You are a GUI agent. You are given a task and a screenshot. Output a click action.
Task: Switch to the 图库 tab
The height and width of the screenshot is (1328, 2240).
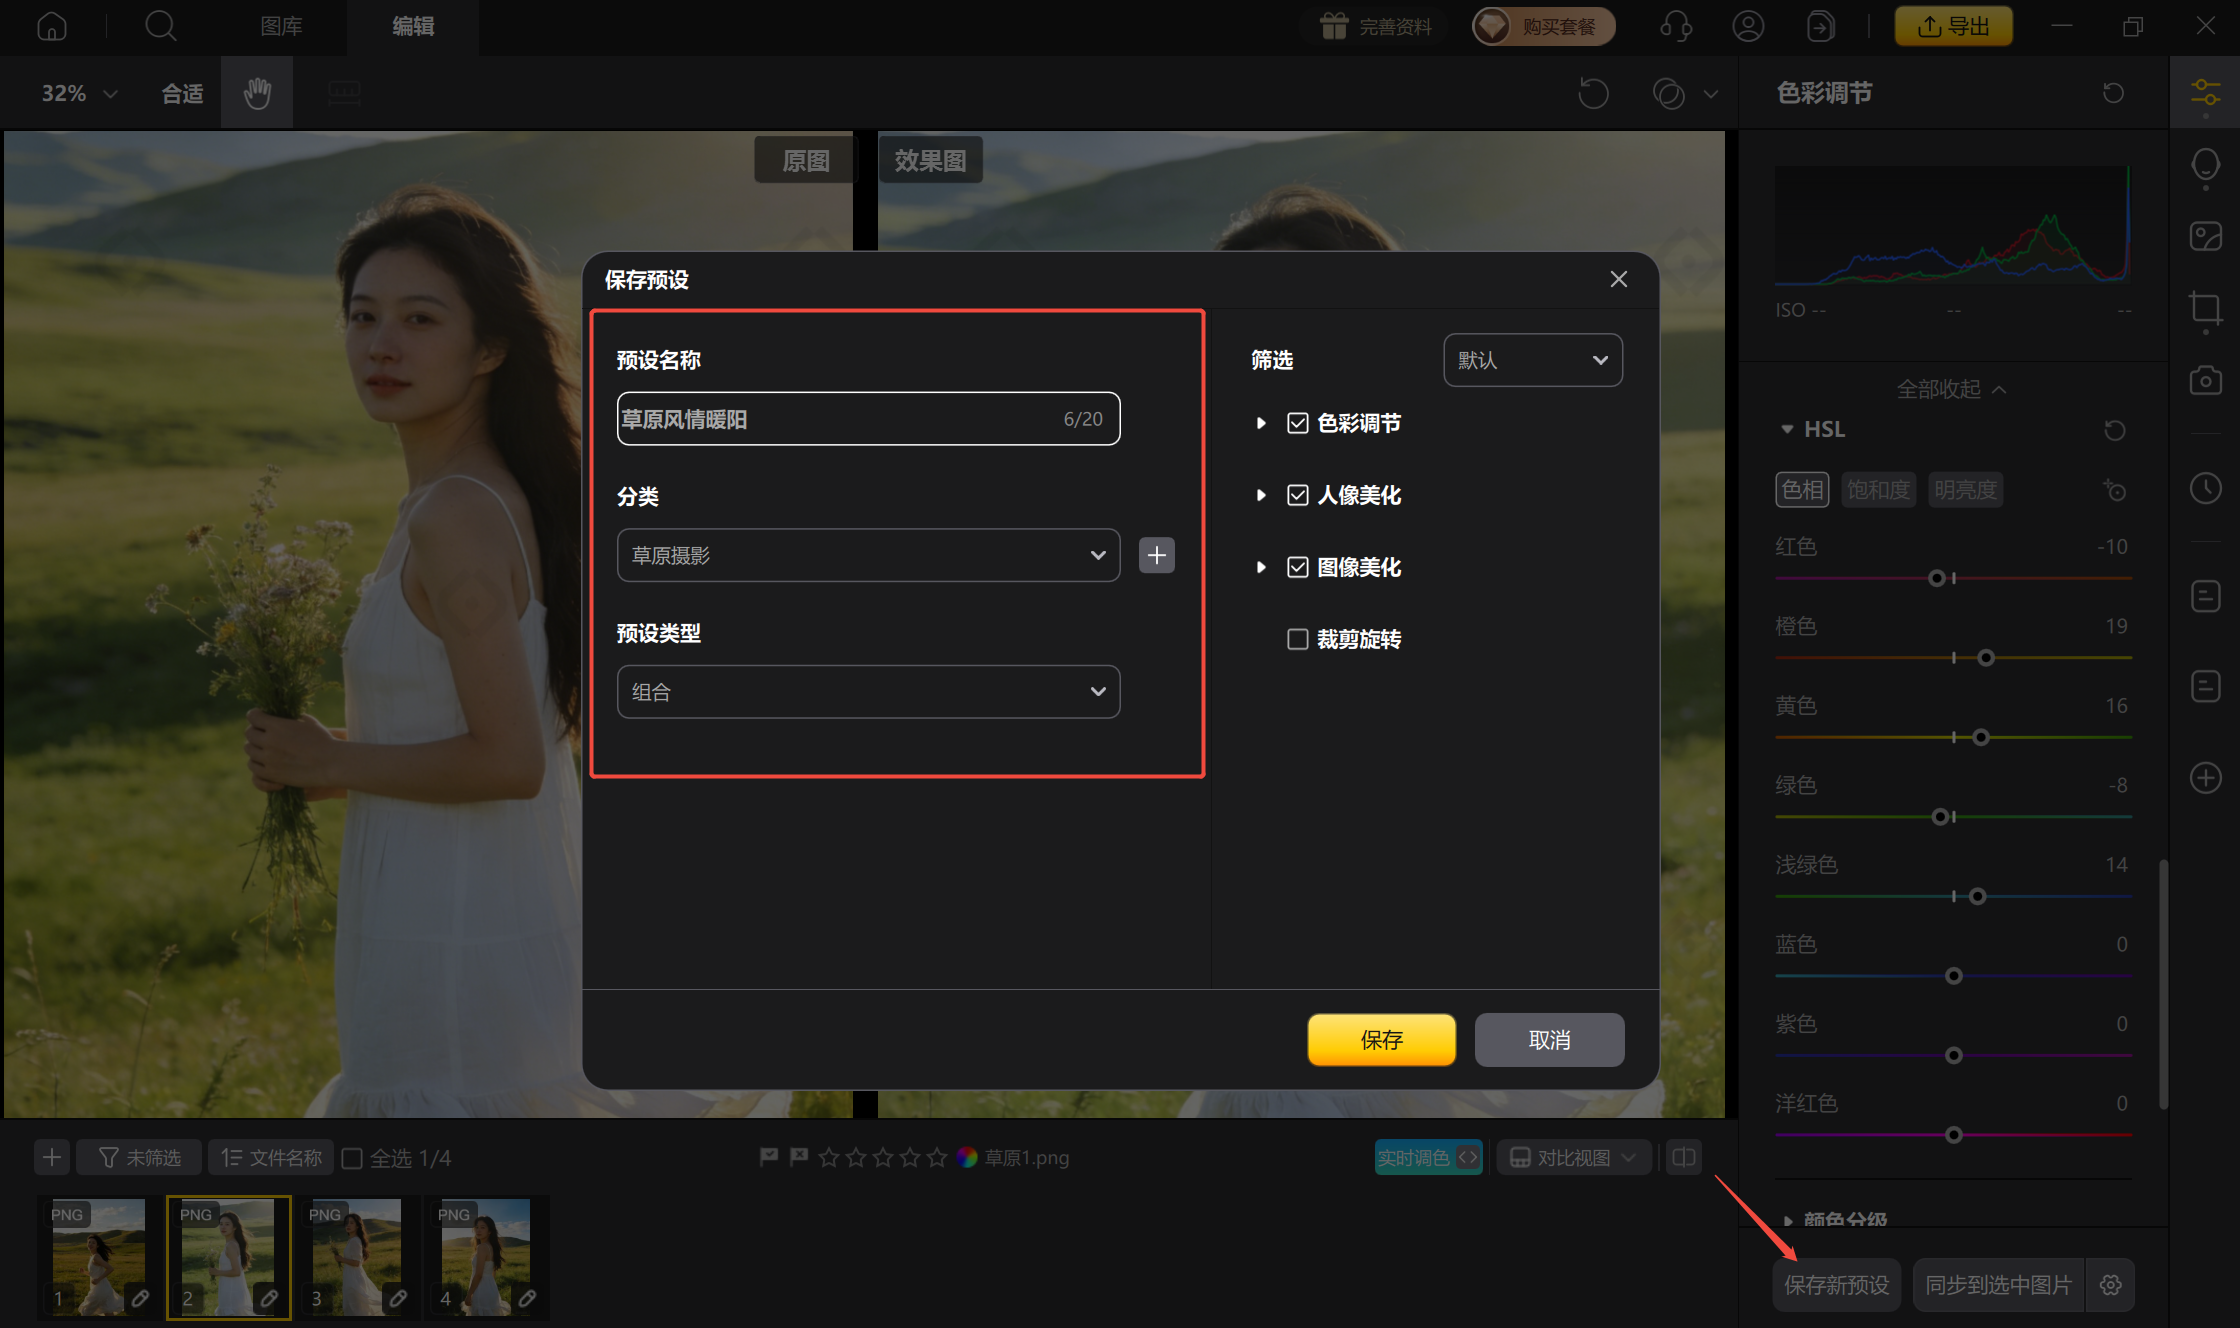pos(281,26)
